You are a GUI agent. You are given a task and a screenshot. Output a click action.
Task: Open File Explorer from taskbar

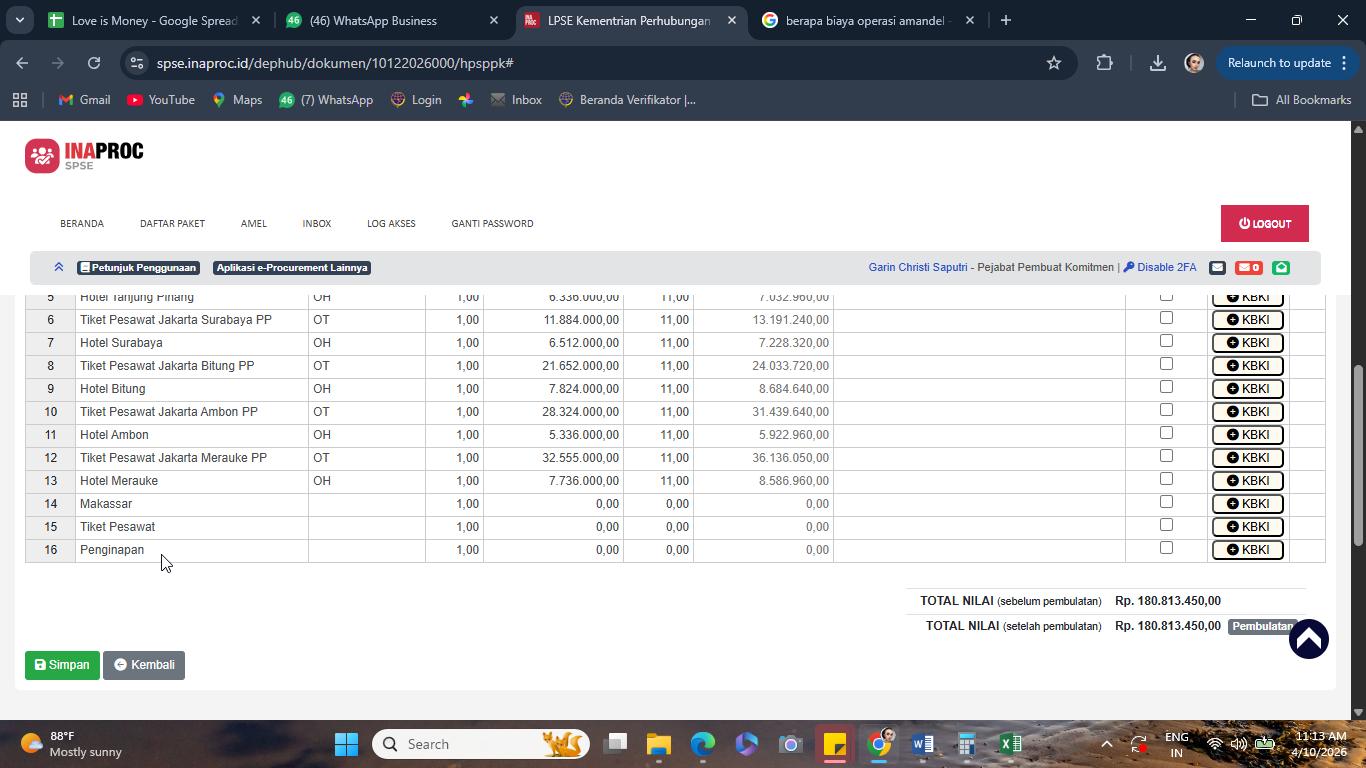coord(658,744)
